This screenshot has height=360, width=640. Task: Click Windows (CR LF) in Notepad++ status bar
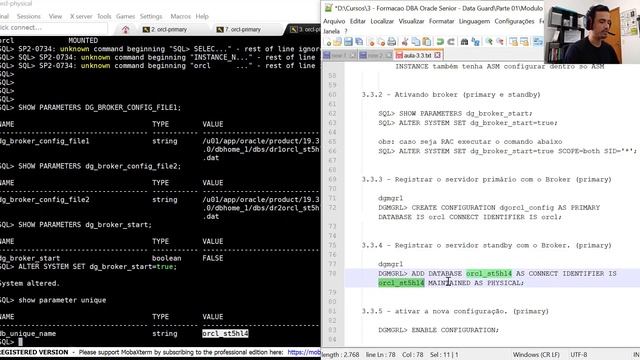[536, 355]
